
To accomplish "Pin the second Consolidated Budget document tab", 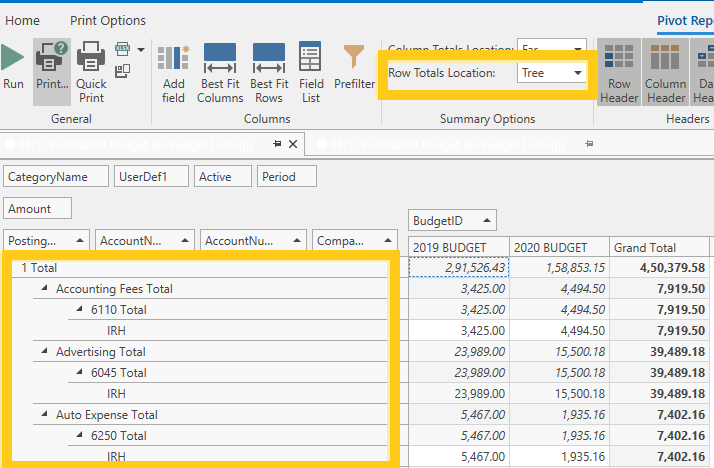I will [x=589, y=144].
